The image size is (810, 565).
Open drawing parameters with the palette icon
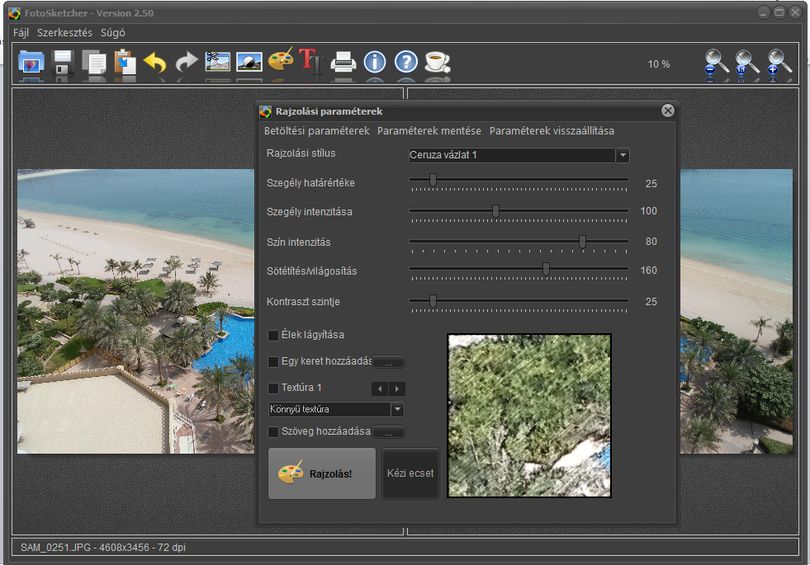click(281, 60)
